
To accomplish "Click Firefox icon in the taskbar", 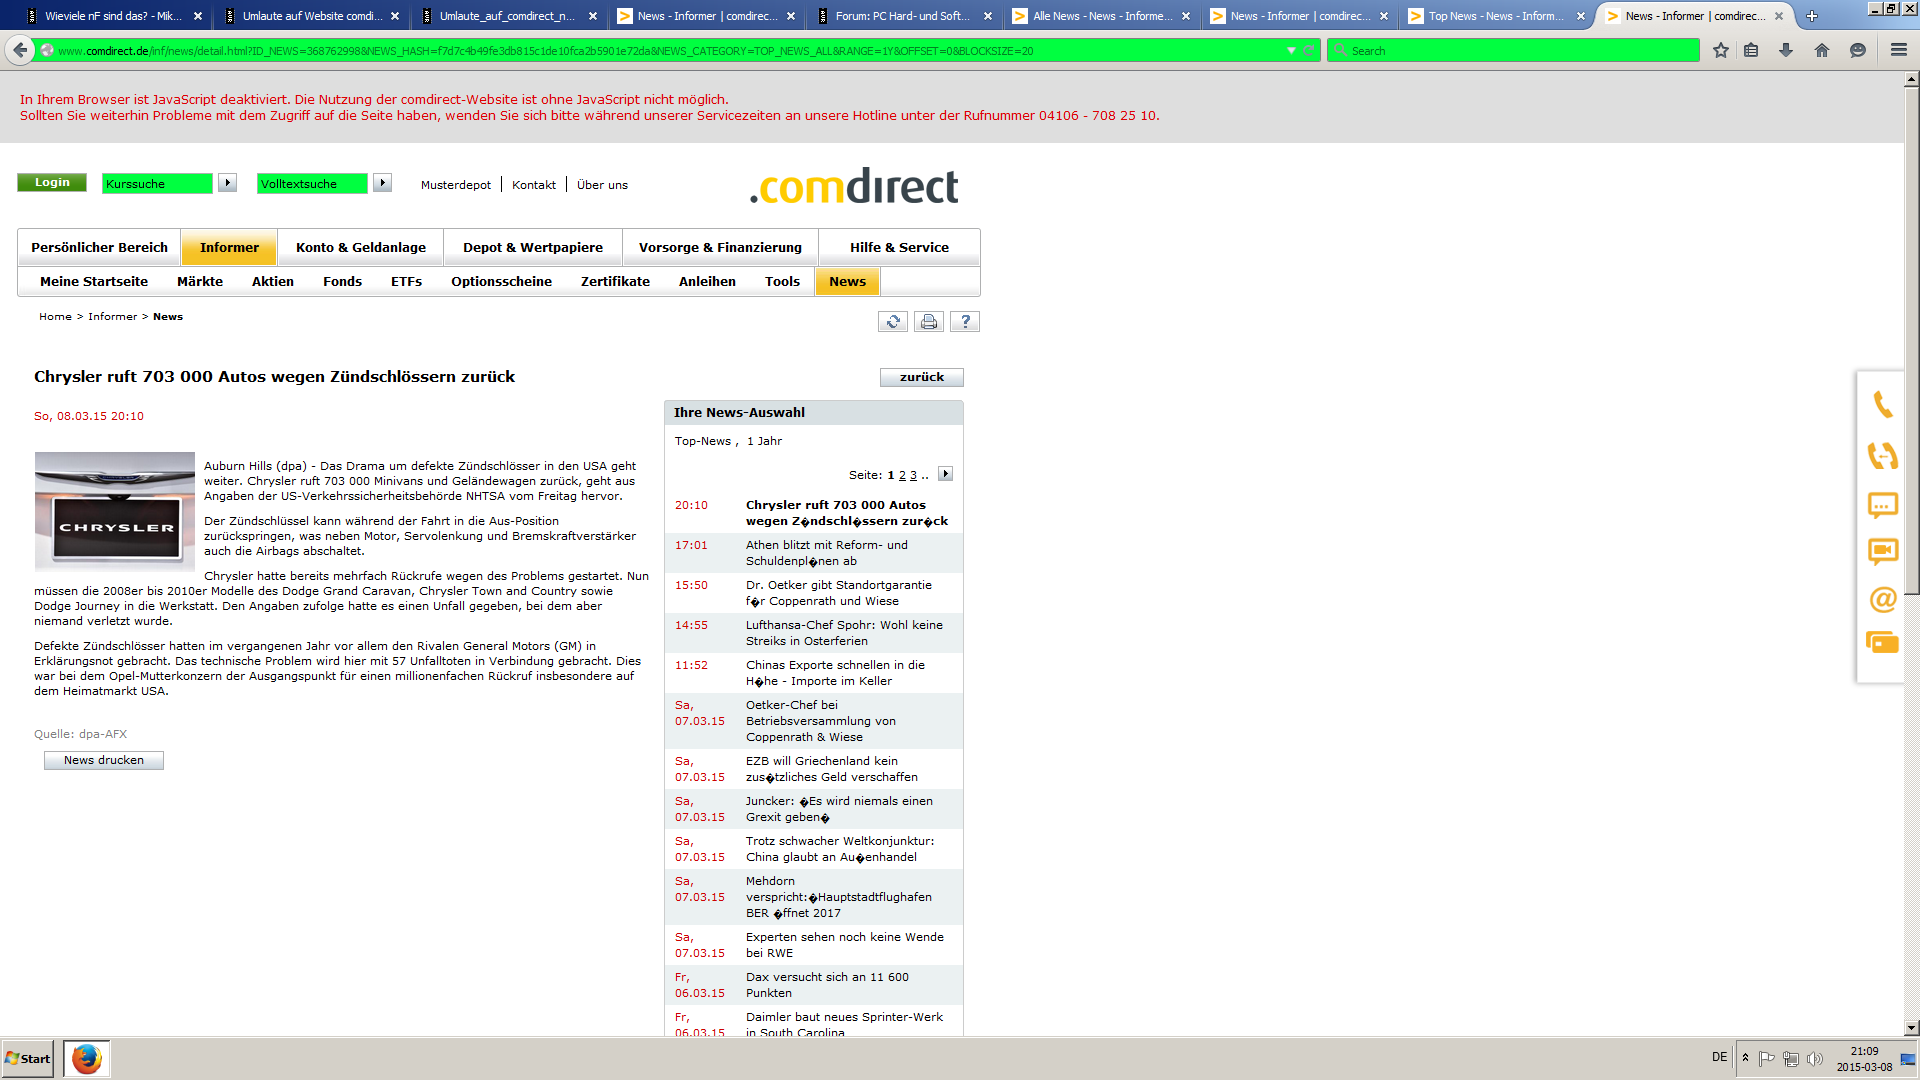I will [x=87, y=1058].
